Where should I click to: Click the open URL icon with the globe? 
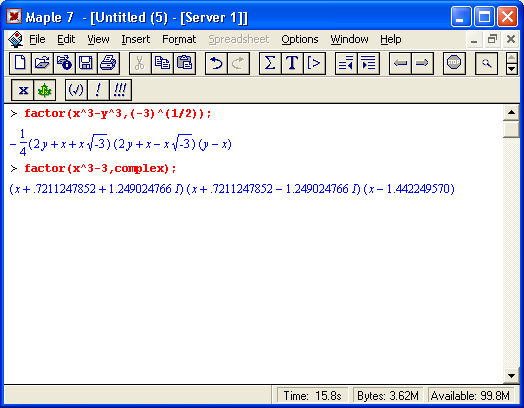click(x=64, y=63)
